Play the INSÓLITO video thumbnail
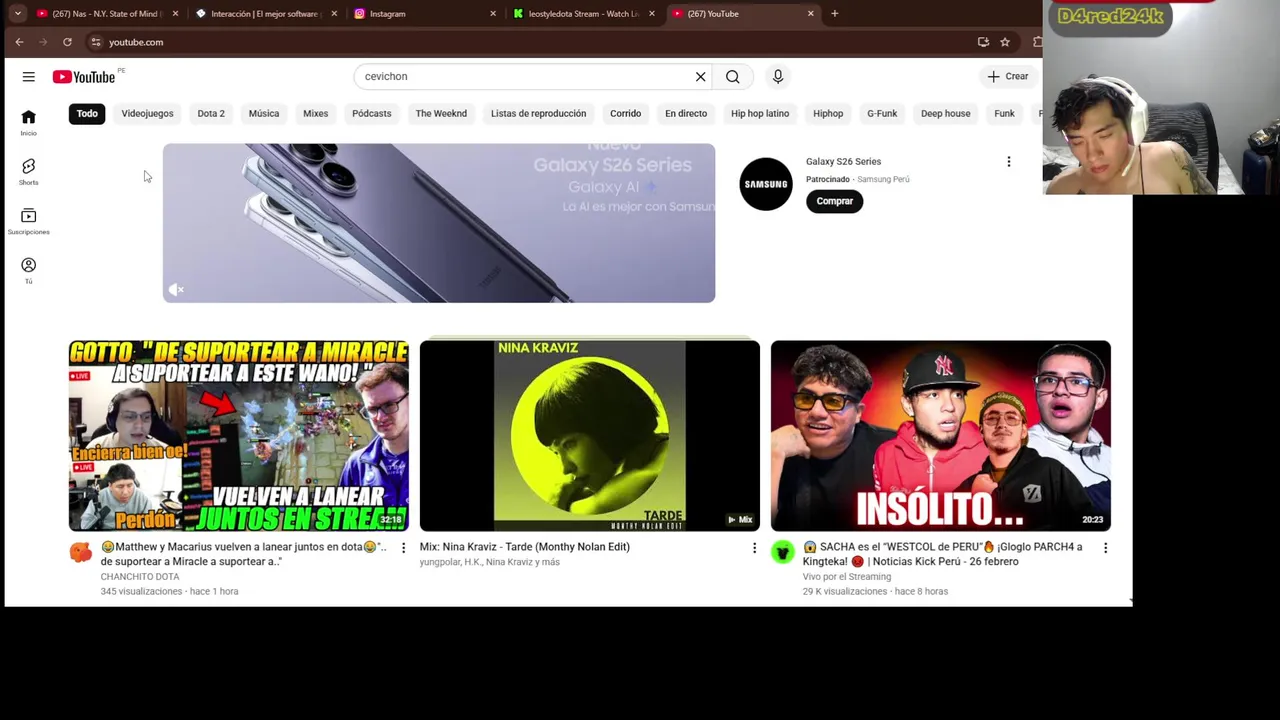Image resolution: width=1280 pixels, height=720 pixels. [941, 436]
